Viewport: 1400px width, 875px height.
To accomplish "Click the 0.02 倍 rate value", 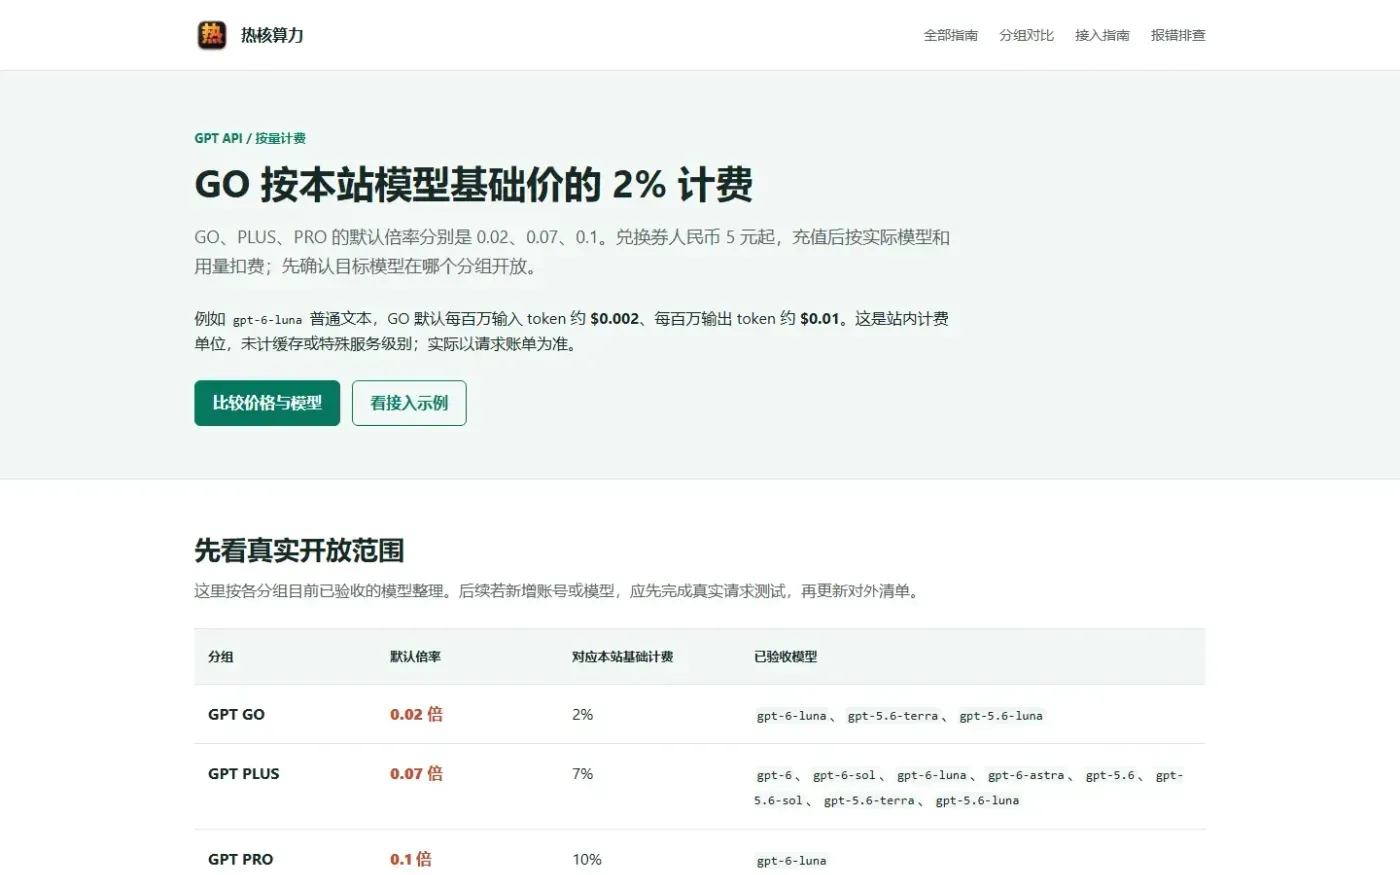I will click(416, 714).
